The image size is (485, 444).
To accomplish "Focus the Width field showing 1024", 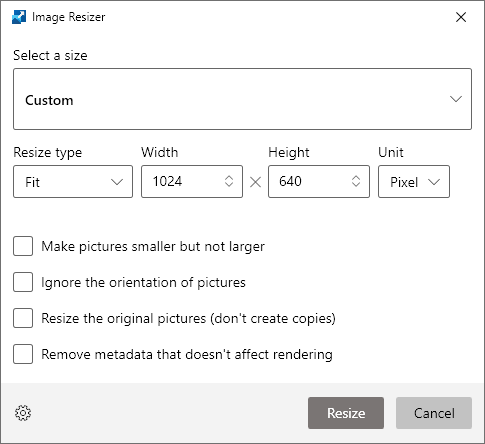I will [x=192, y=182].
